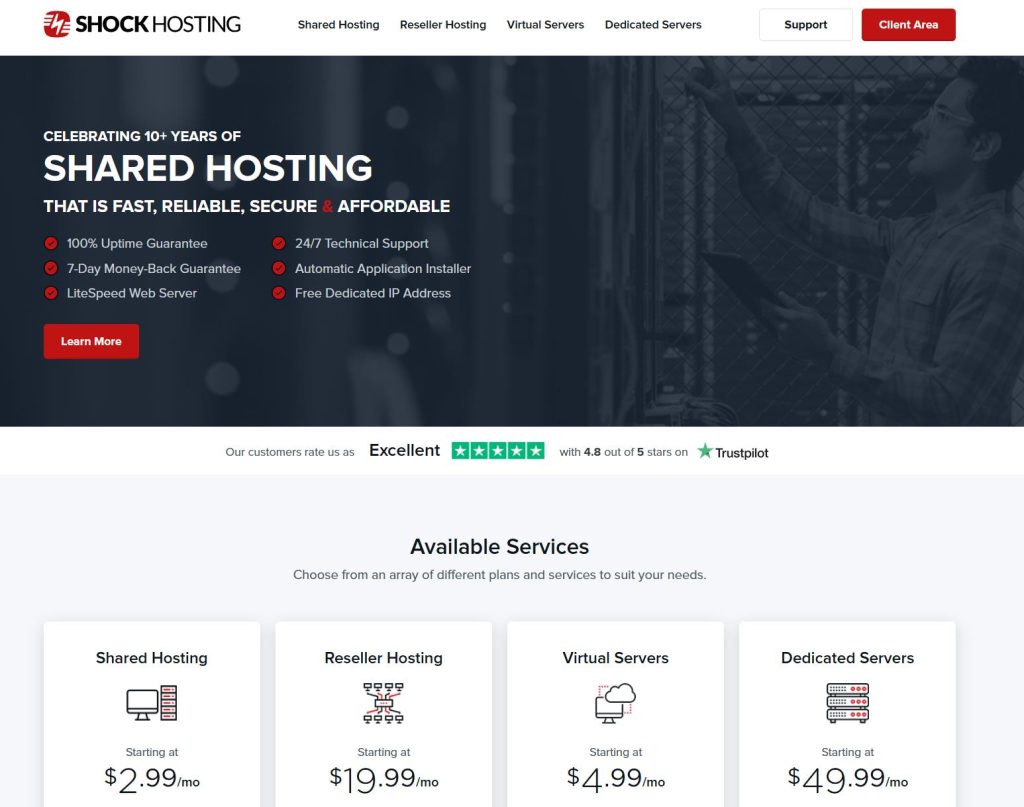
Task: Click the Free Dedicated IP Address checkmark icon
Action: point(279,293)
